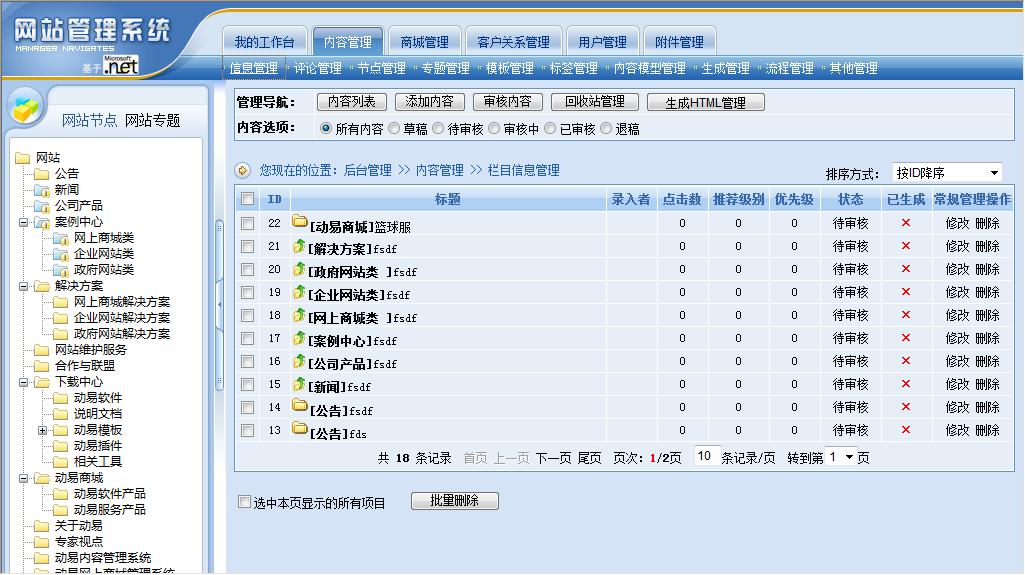
Task: Open the 排序方式 sort dropdown
Action: coord(946,173)
